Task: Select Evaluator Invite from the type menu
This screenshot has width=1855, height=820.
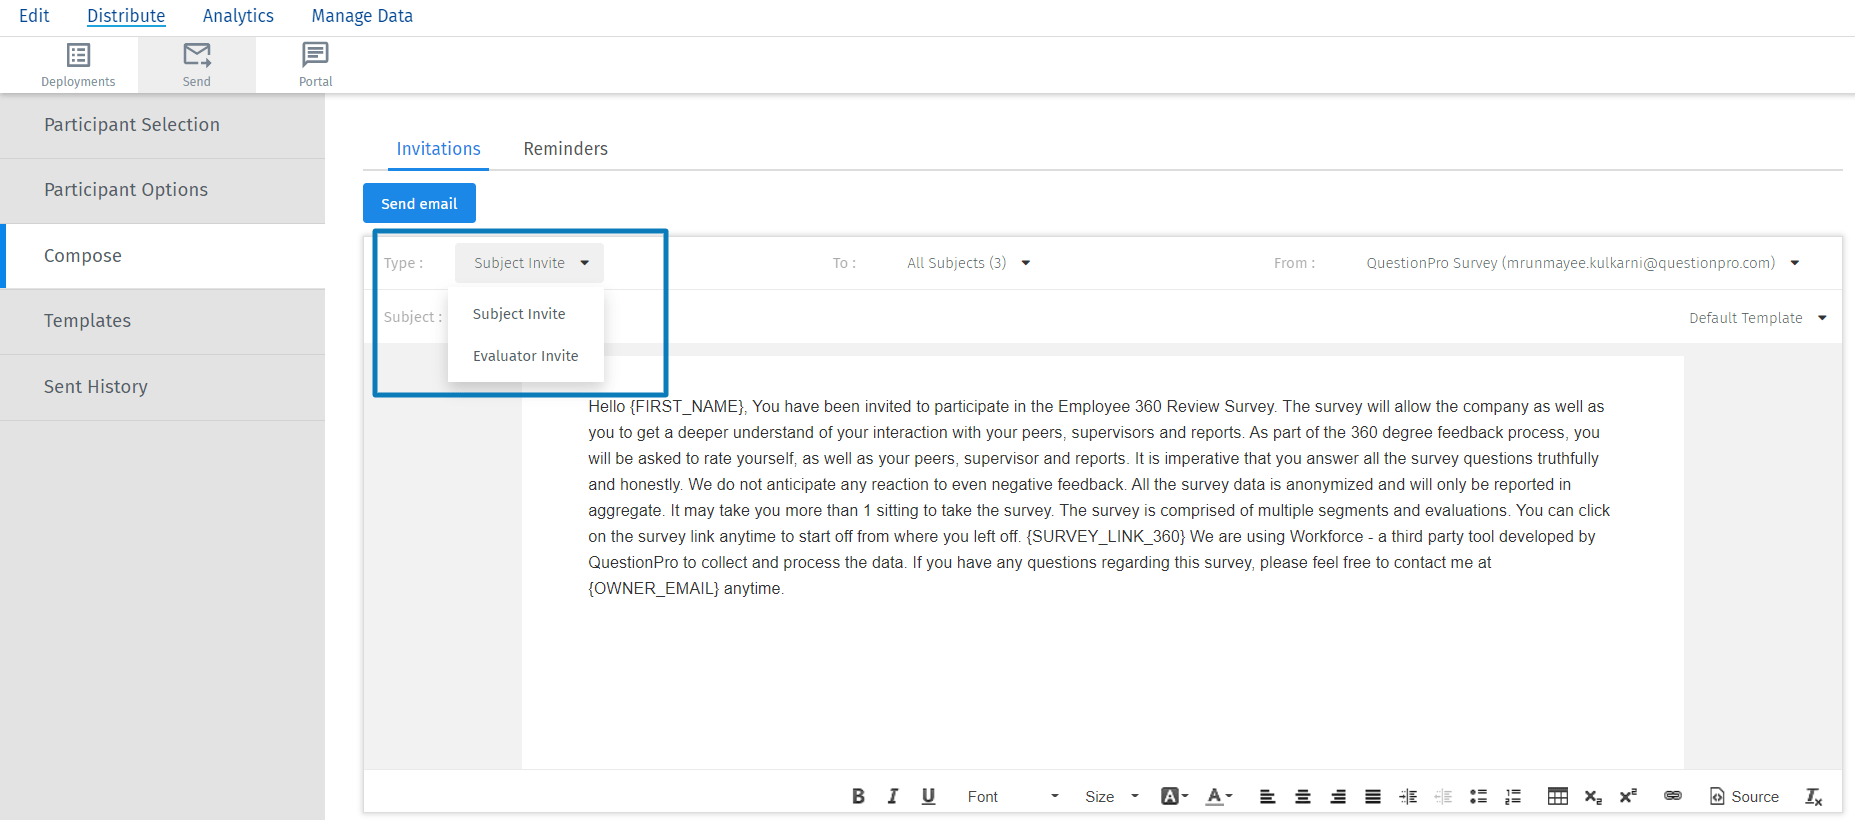Action: (525, 356)
